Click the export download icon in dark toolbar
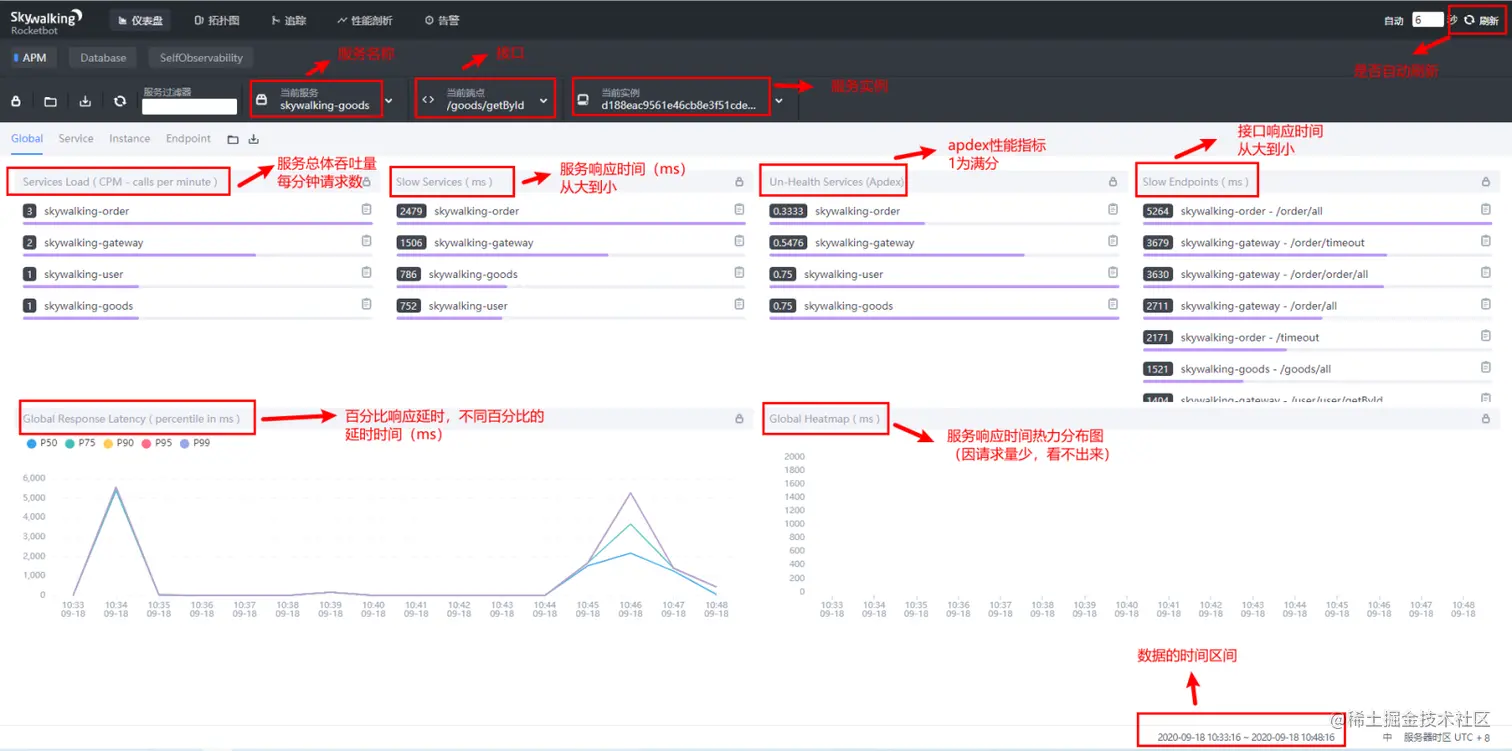 85,101
